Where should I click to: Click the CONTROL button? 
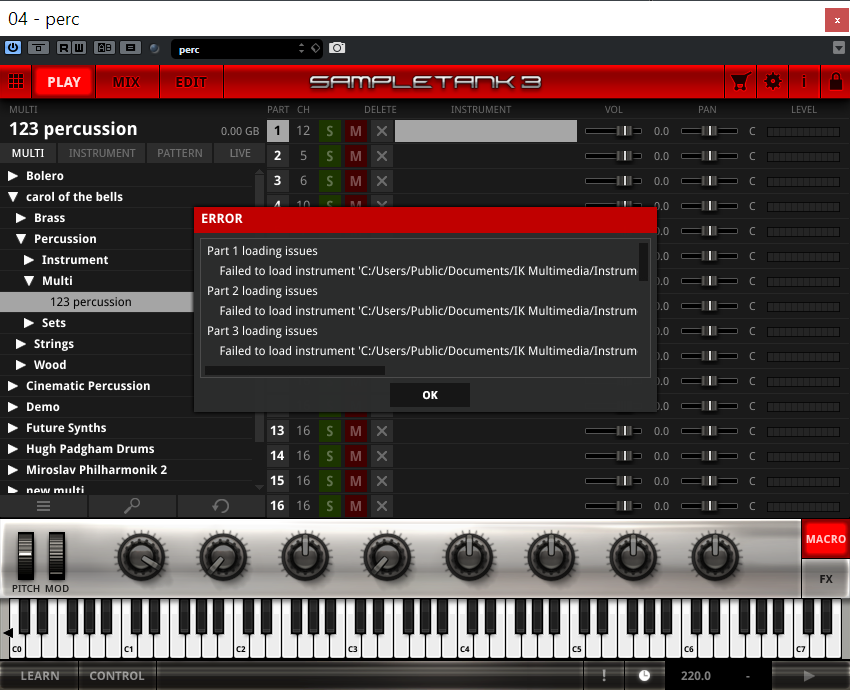[117, 675]
